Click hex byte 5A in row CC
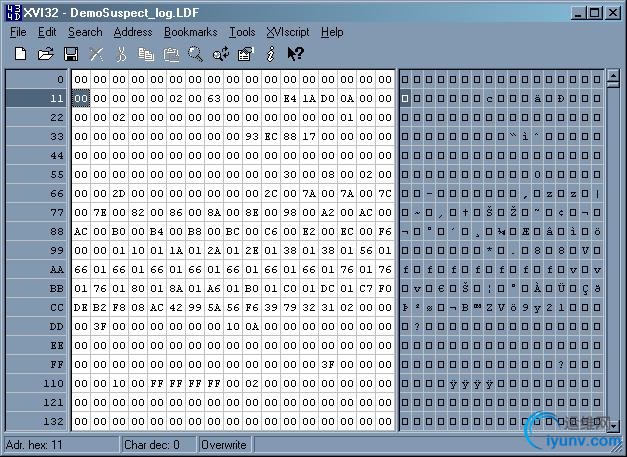This screenshot has height=457, width=627. click(x=214, y=307)
